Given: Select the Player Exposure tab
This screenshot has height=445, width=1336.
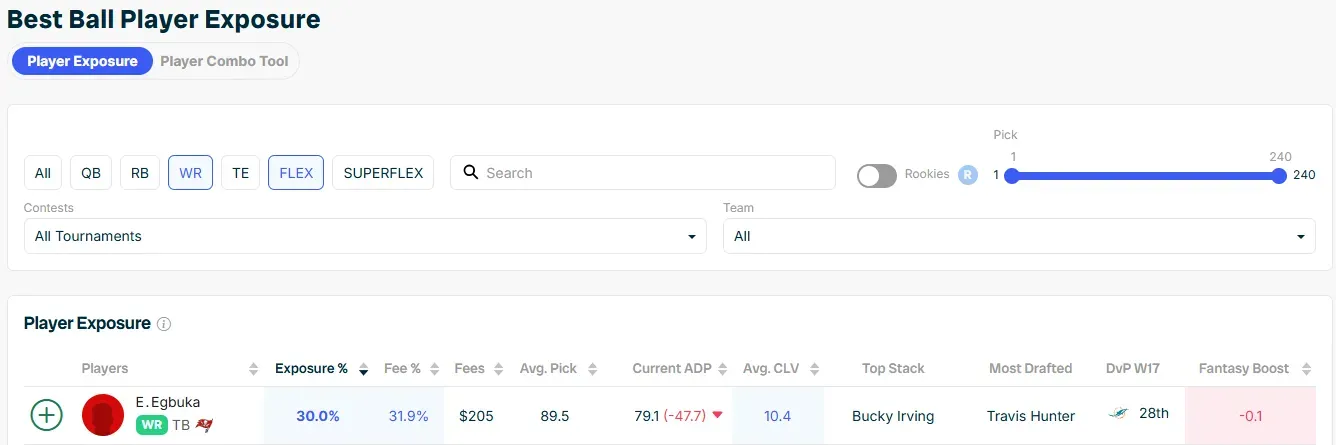Looking at the screenshot, I should pyautogui.click(x=82, y=61).
